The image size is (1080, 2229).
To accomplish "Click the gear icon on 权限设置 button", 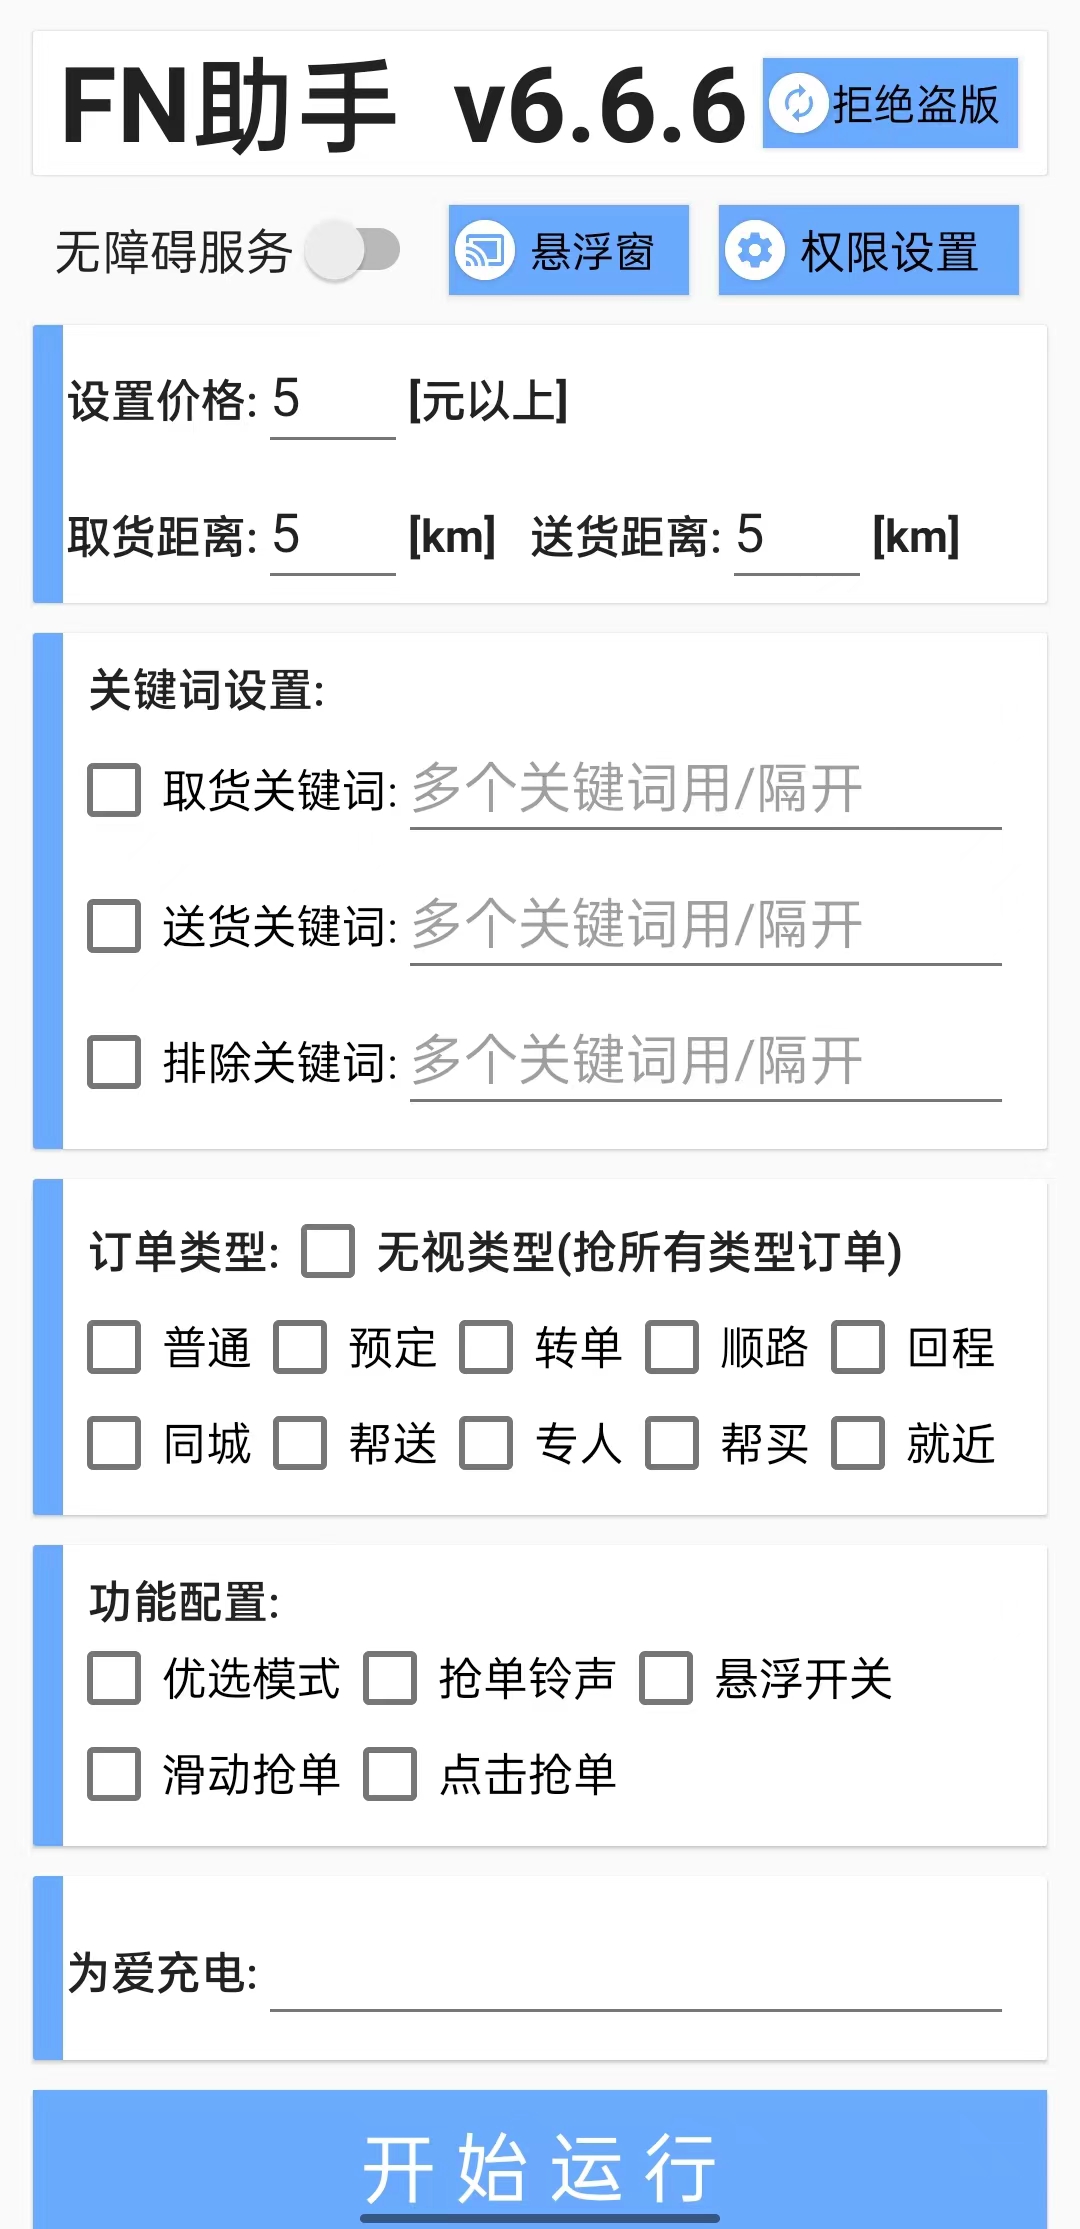I will [x=755, y=250].
